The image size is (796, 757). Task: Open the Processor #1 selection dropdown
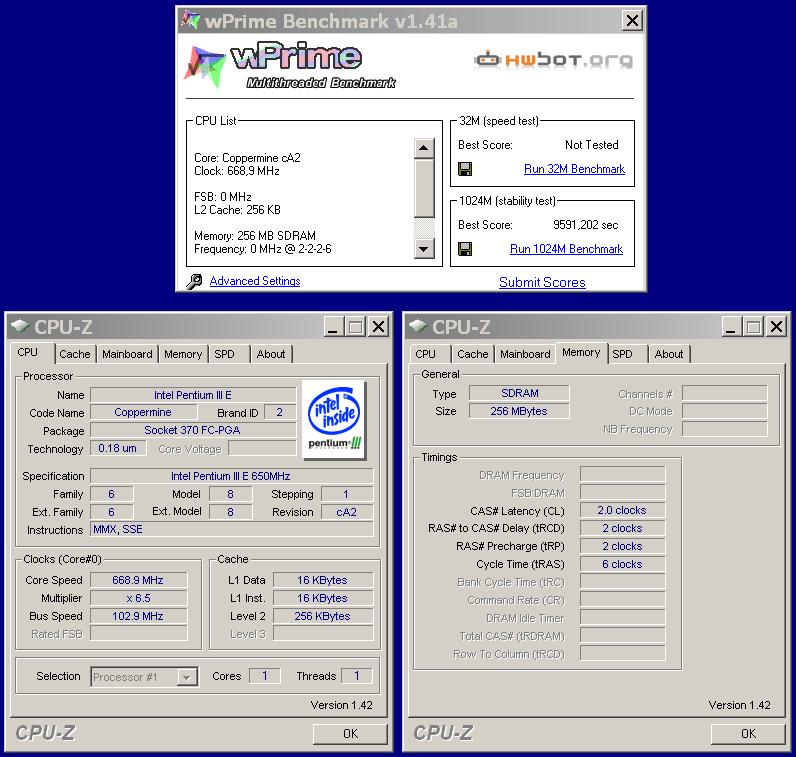[187, 677]
